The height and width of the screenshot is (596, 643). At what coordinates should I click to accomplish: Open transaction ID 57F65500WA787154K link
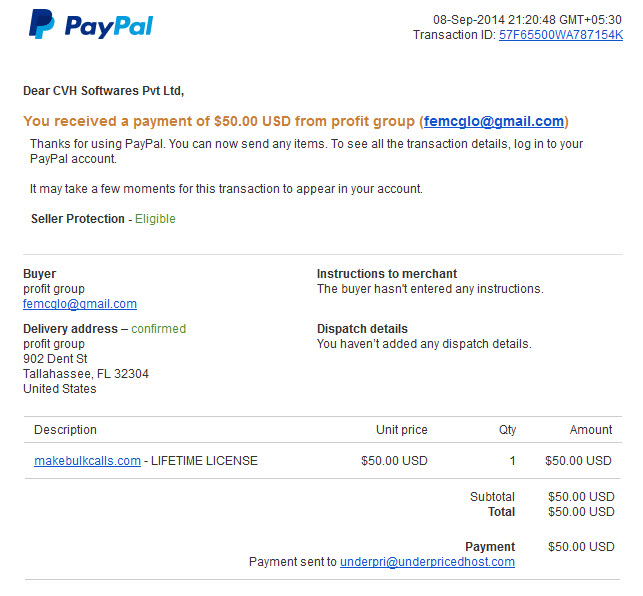coord(561,35)
